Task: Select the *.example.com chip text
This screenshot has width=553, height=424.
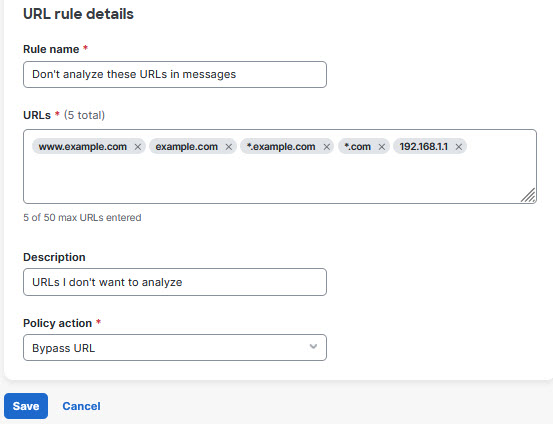Action: pyautogui.click(x=281, y=147)
